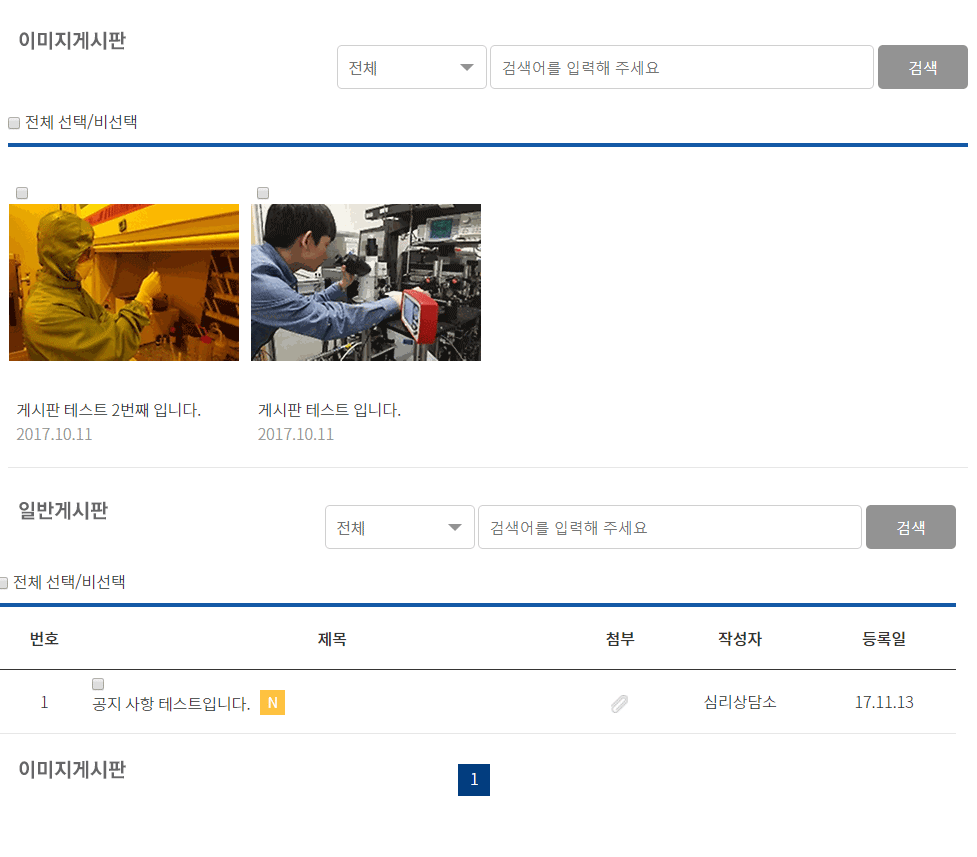Screen dimensions: 977x857
Task: Click the yellow N new-post badge
Action: 272,703
